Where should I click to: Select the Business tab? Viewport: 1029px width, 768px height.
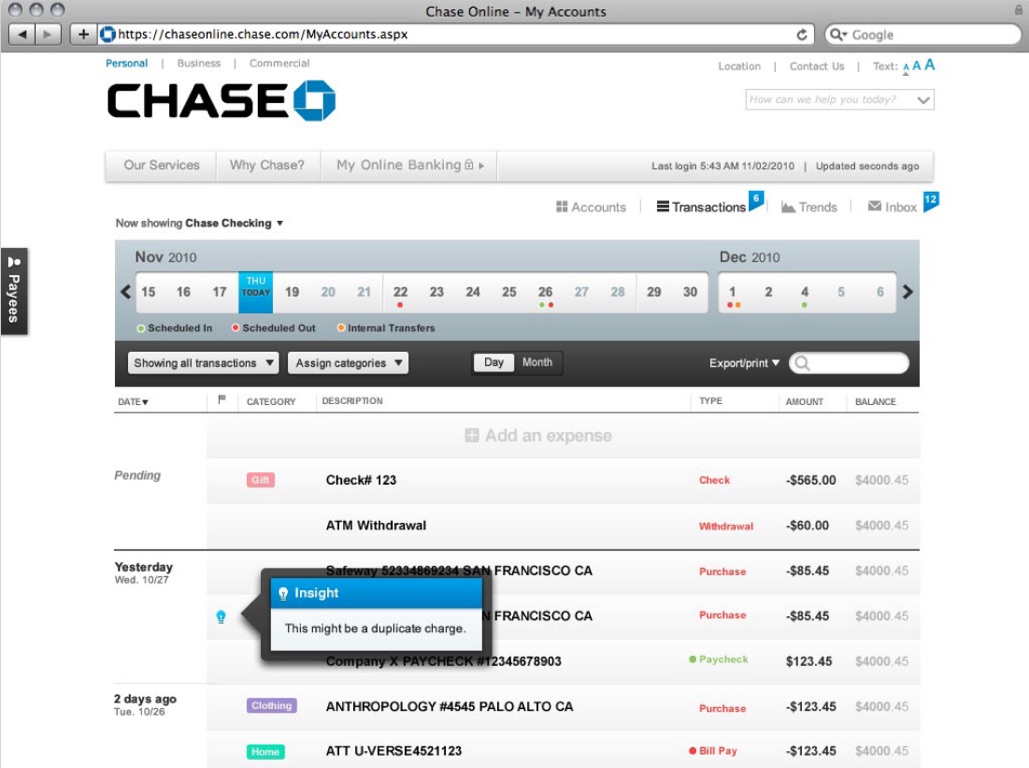click(199, 63)
